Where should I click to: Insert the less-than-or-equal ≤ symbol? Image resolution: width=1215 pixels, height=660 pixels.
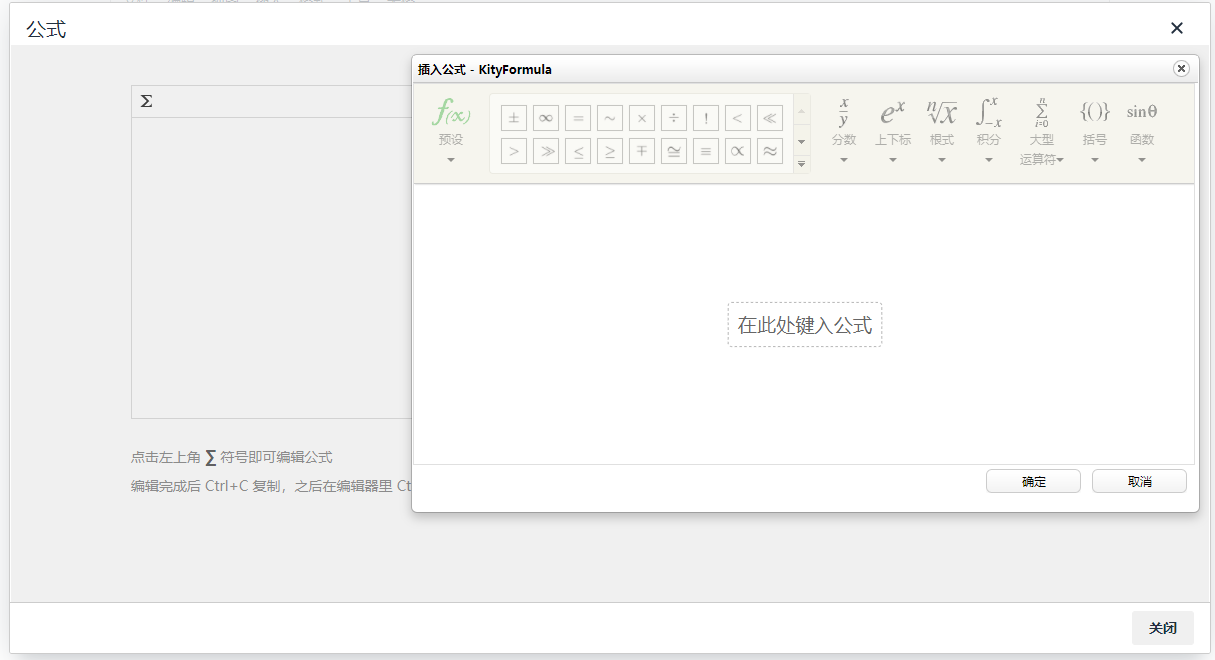click(x=577, y=150)
